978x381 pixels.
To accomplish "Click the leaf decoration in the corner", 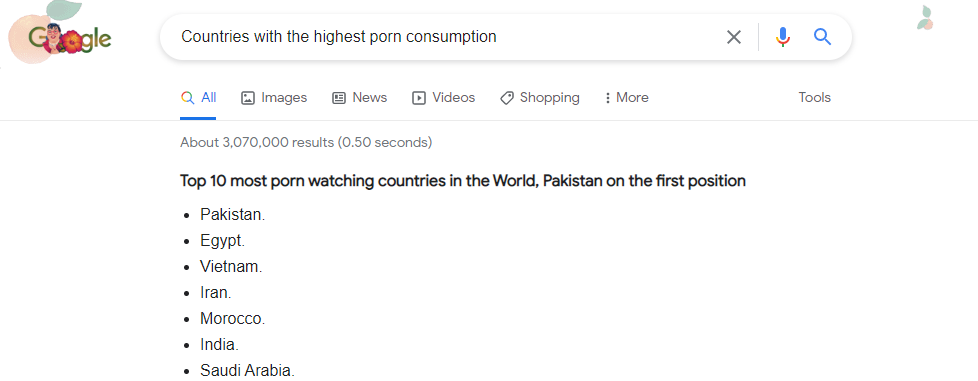I will coord(925,18).
